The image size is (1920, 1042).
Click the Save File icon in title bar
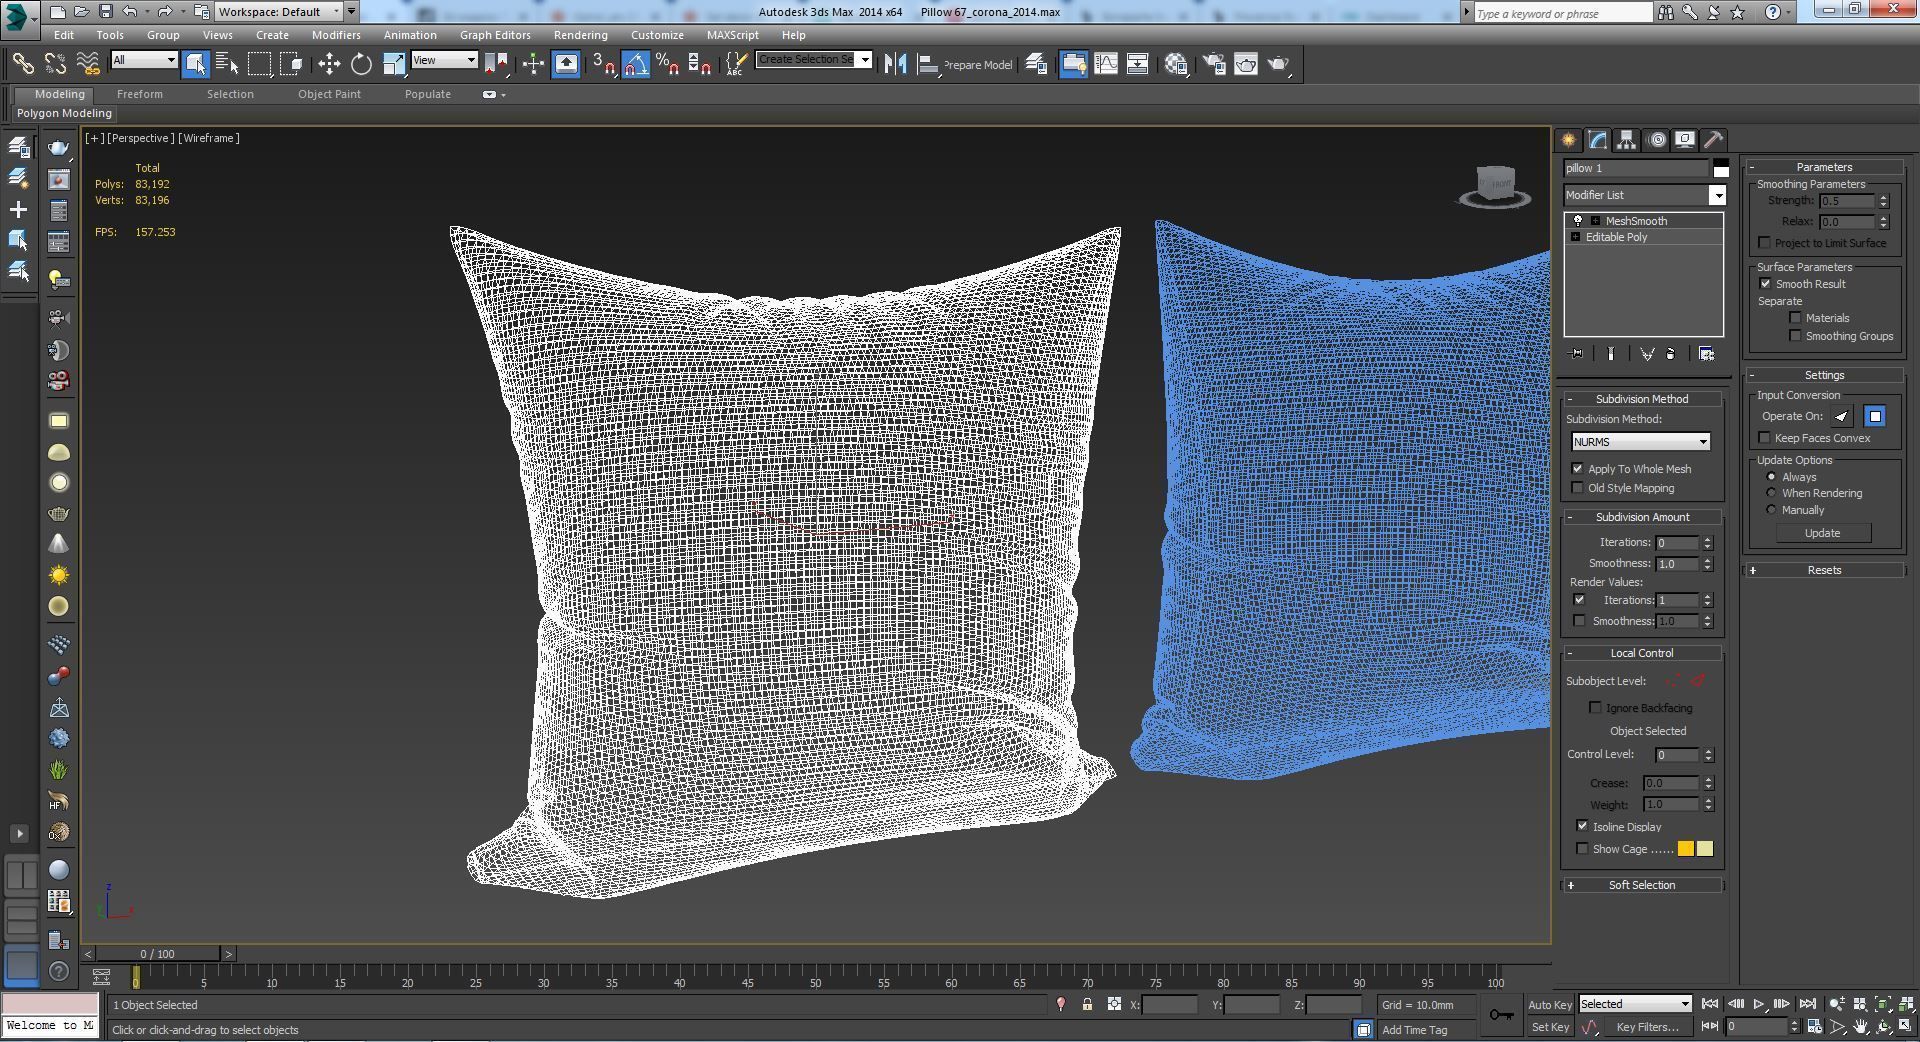105,12
